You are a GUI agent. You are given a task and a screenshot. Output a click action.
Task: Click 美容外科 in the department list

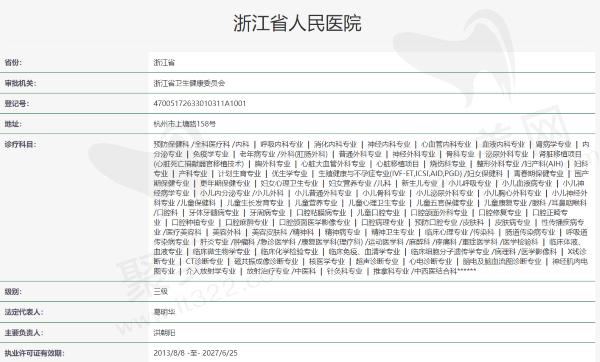tap(227, 232)
